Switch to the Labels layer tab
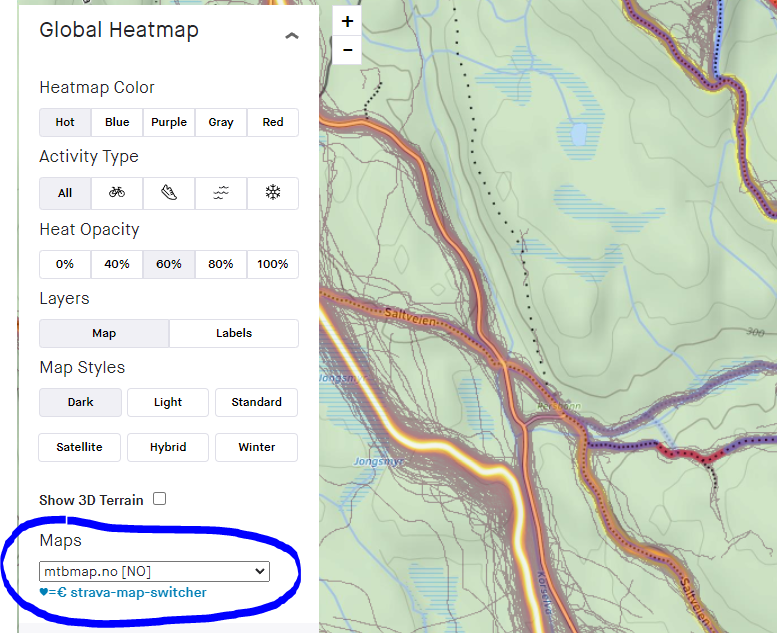The image size is (777, 633). (x=234, y=333)
